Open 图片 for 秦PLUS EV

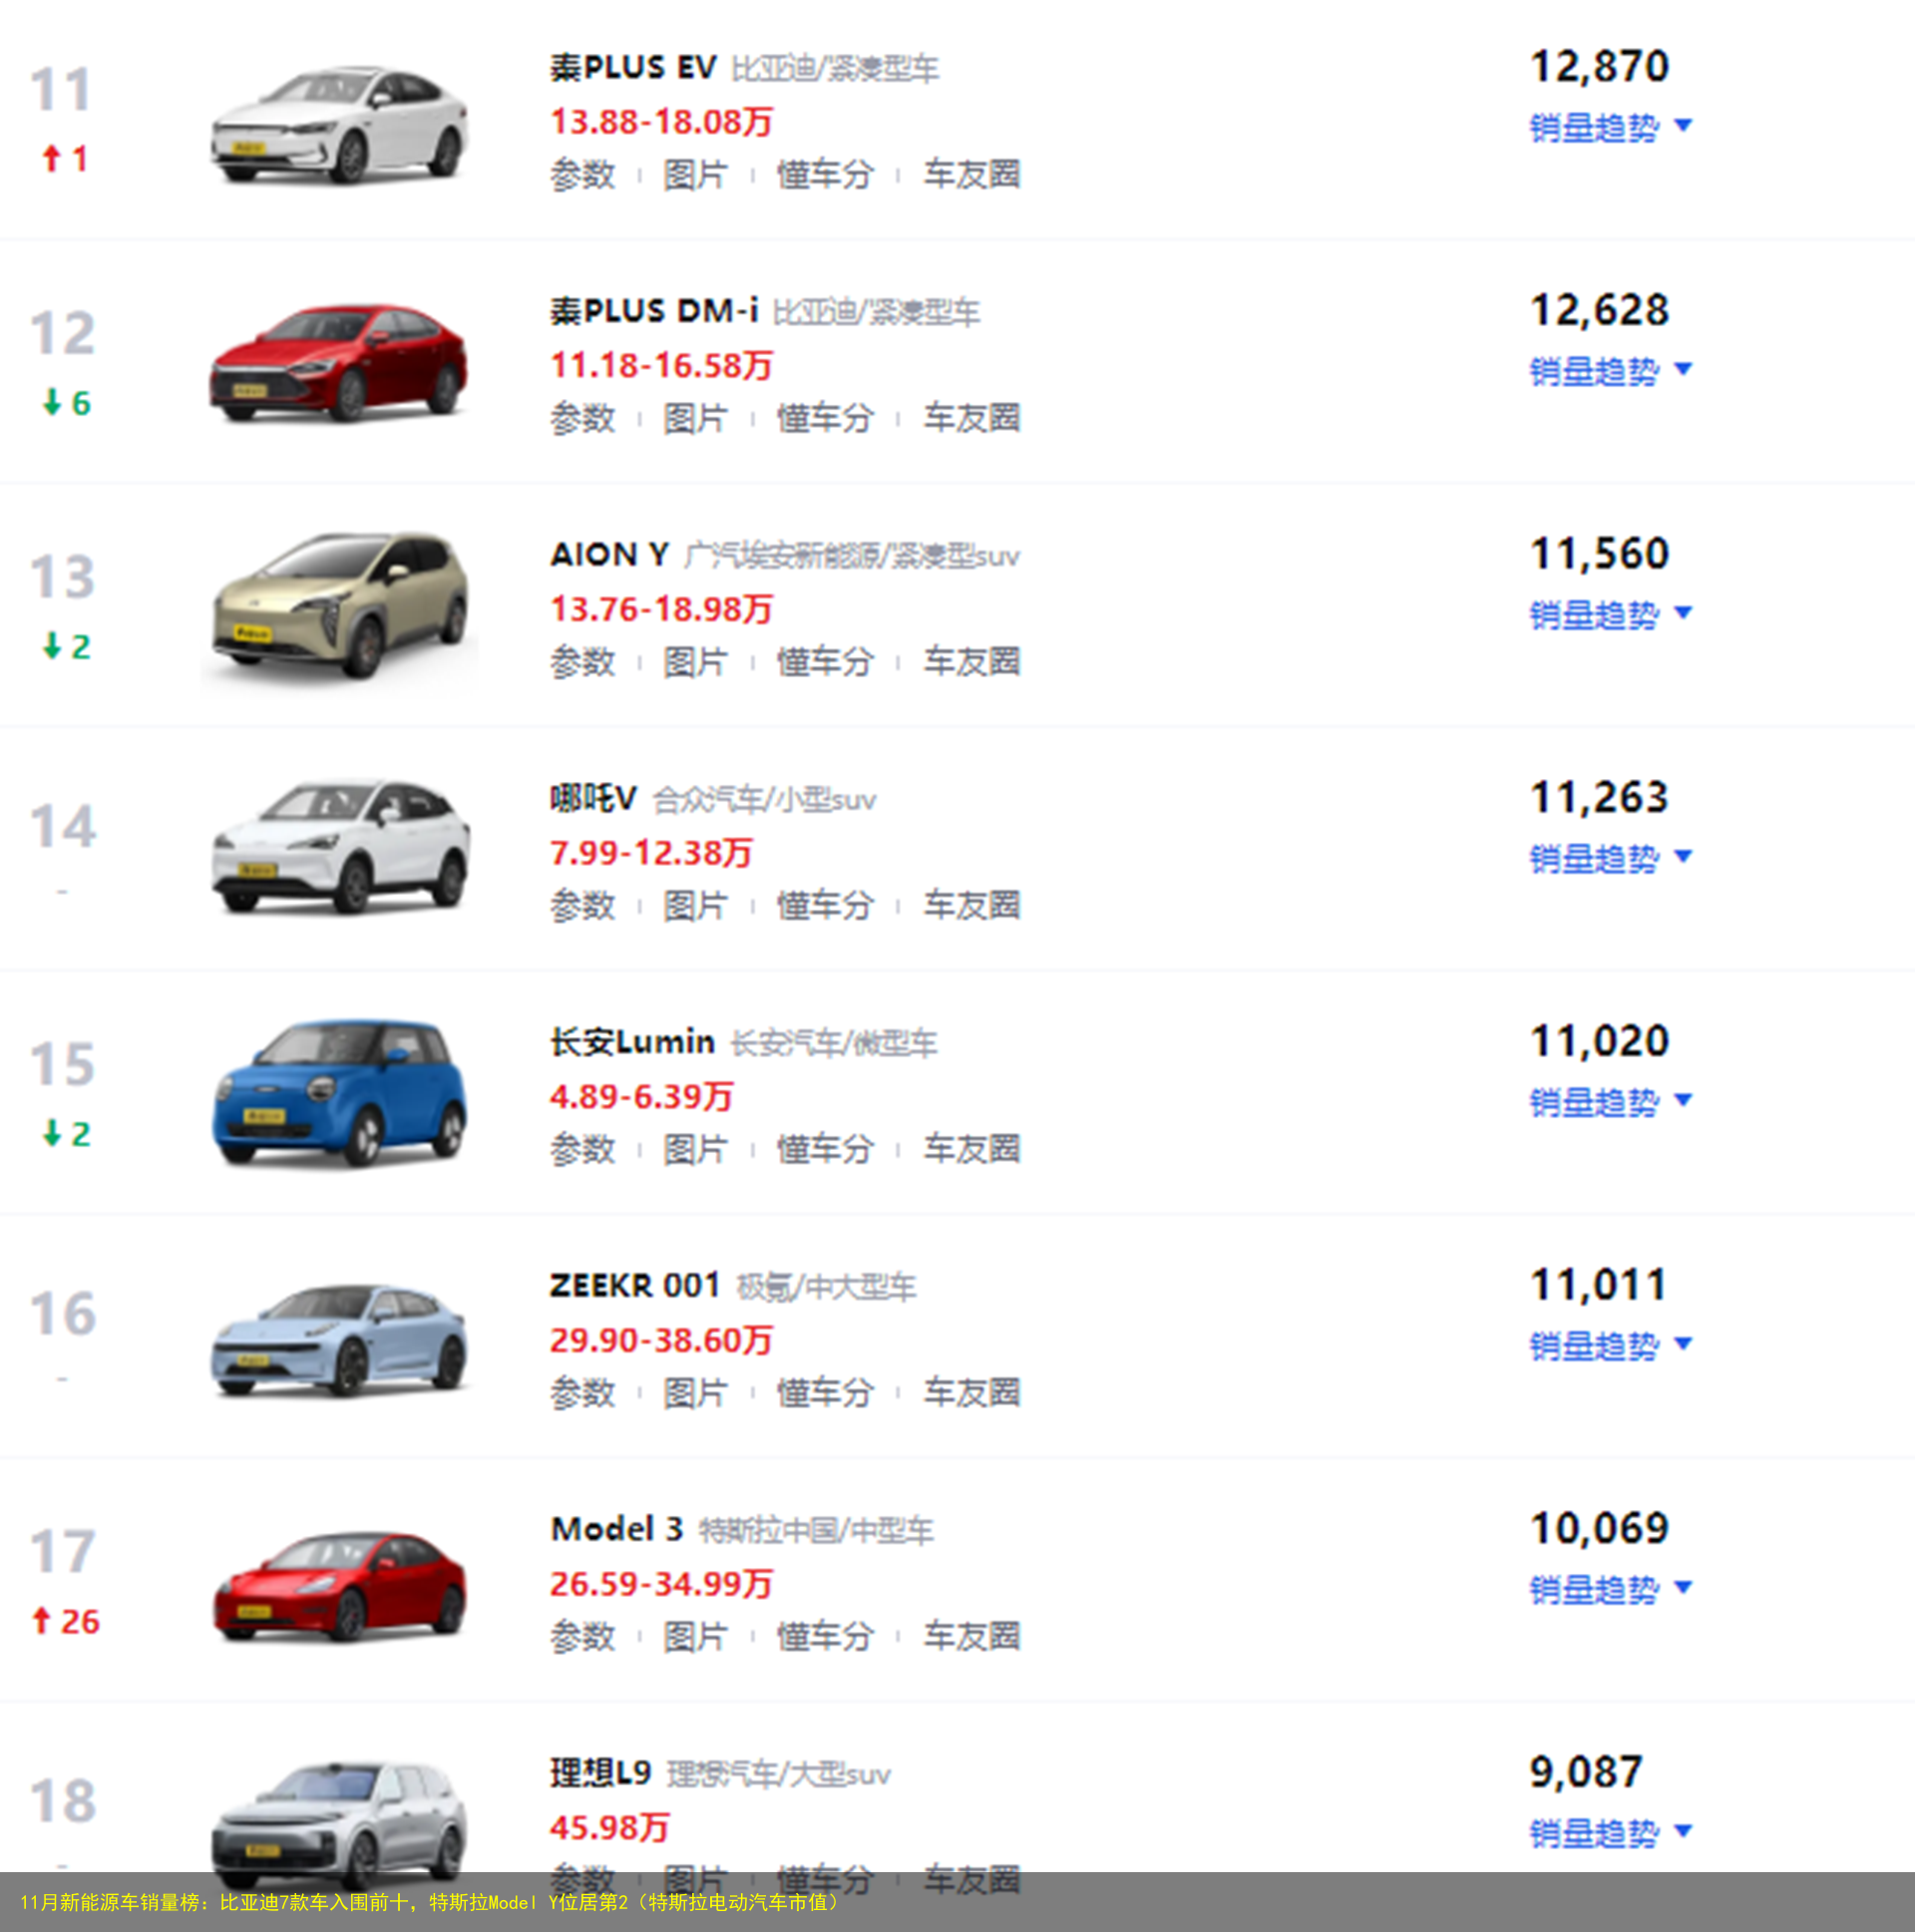(696, 175)
